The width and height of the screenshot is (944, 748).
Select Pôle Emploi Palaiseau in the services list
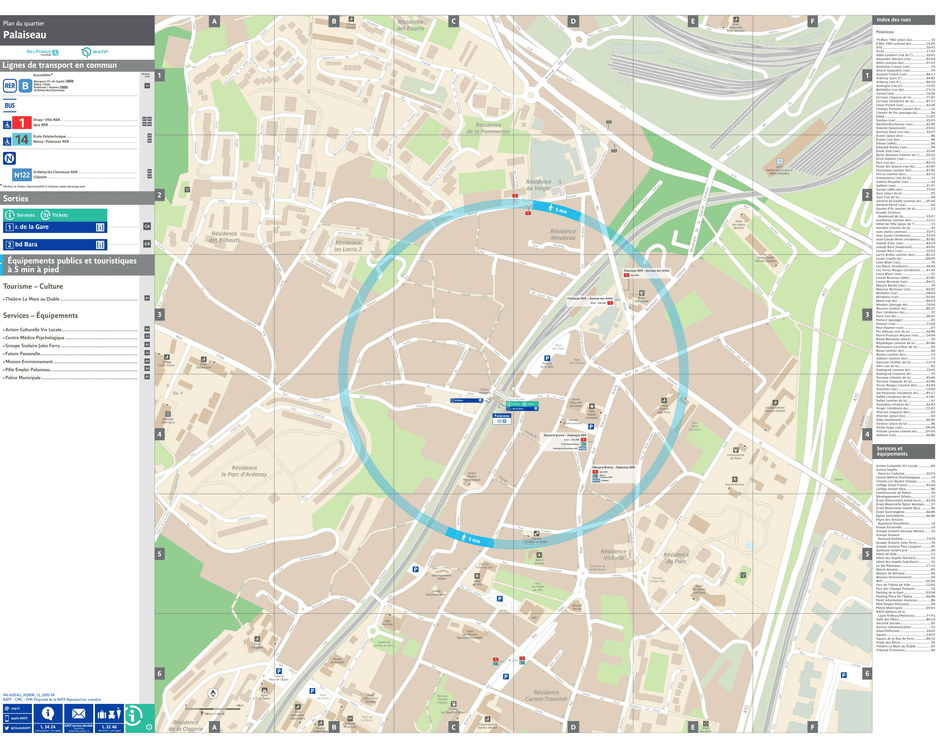click(x=27, y=369)
